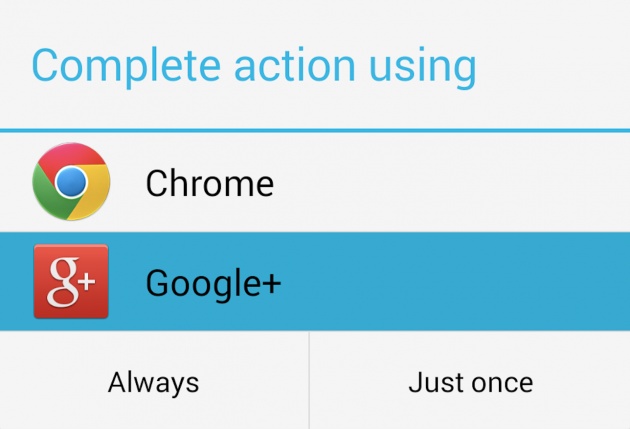Choose the Google+ text label
The height and width of the screenshot is (429, 630).
pyautogui.click(x=213, y=284)
